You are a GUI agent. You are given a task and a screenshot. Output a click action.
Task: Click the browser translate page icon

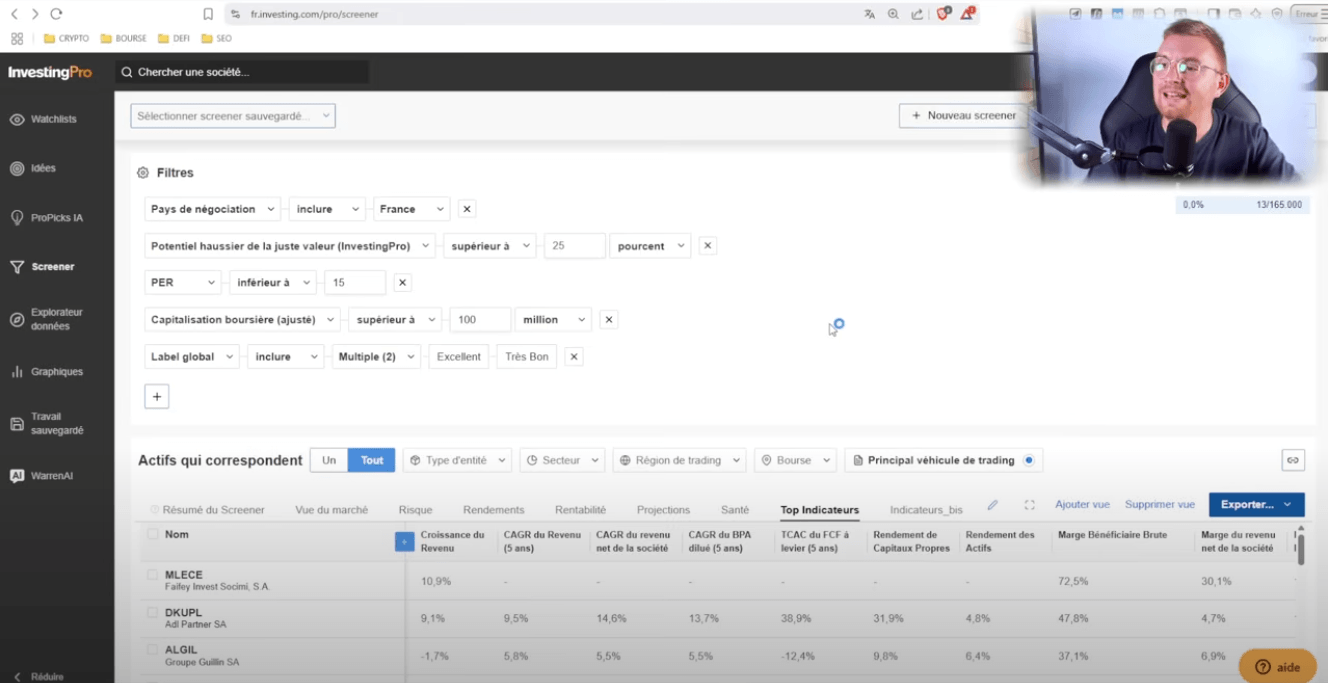[869, 14]
